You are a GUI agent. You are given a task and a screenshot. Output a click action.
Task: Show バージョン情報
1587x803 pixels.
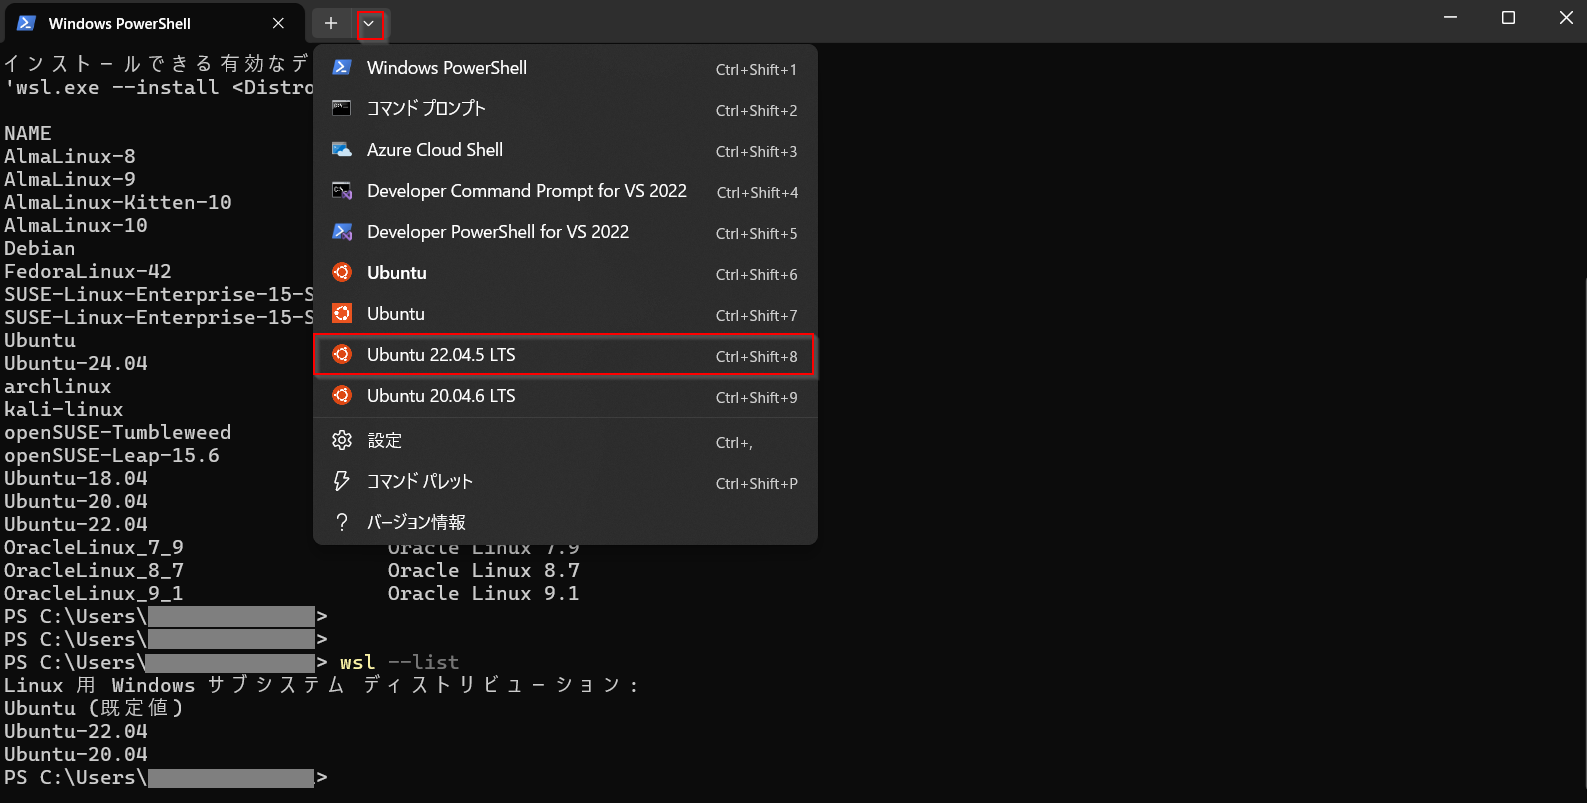coord(565,523)
